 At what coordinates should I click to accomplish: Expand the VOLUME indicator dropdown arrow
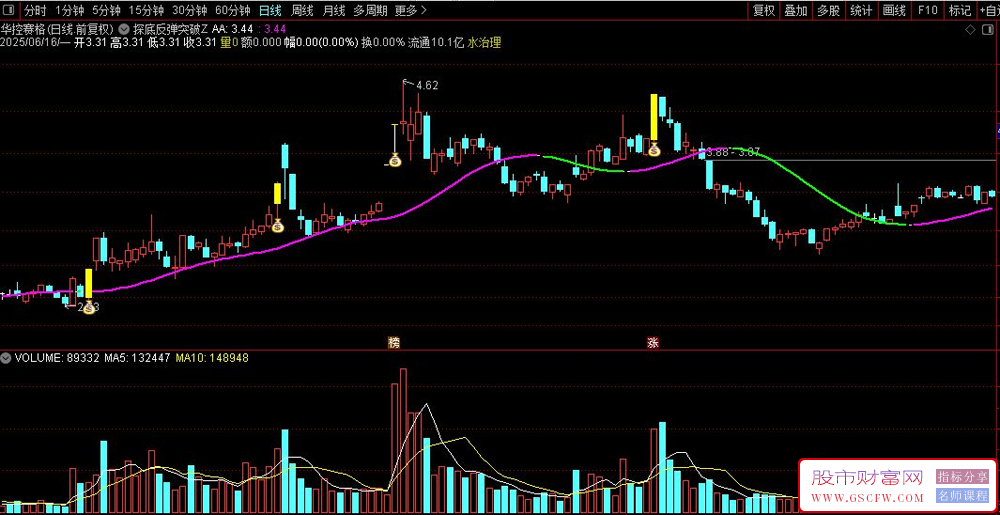6,358
